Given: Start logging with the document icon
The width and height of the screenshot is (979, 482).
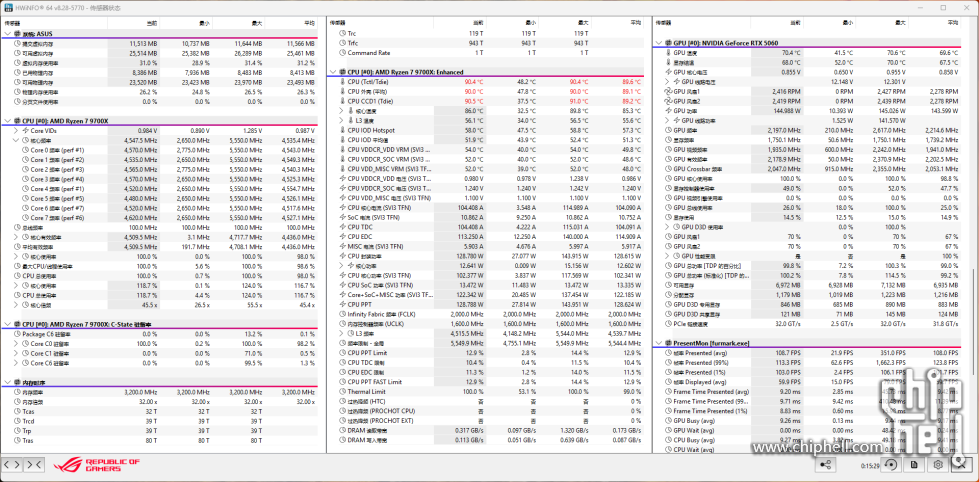Looking at the screenshot, I should [x=915, y=465].
